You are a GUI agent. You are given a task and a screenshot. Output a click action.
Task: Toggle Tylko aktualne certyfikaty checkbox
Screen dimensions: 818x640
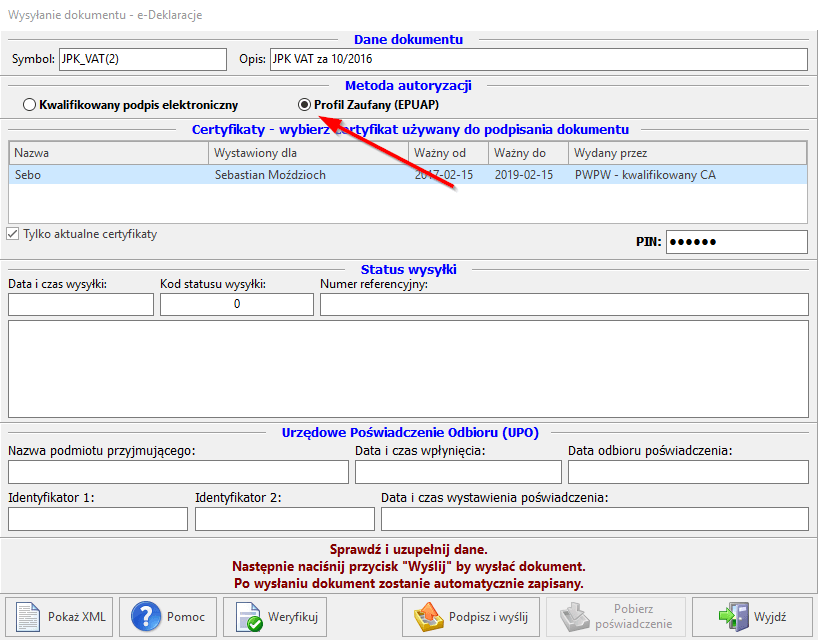tap(13, 234)
